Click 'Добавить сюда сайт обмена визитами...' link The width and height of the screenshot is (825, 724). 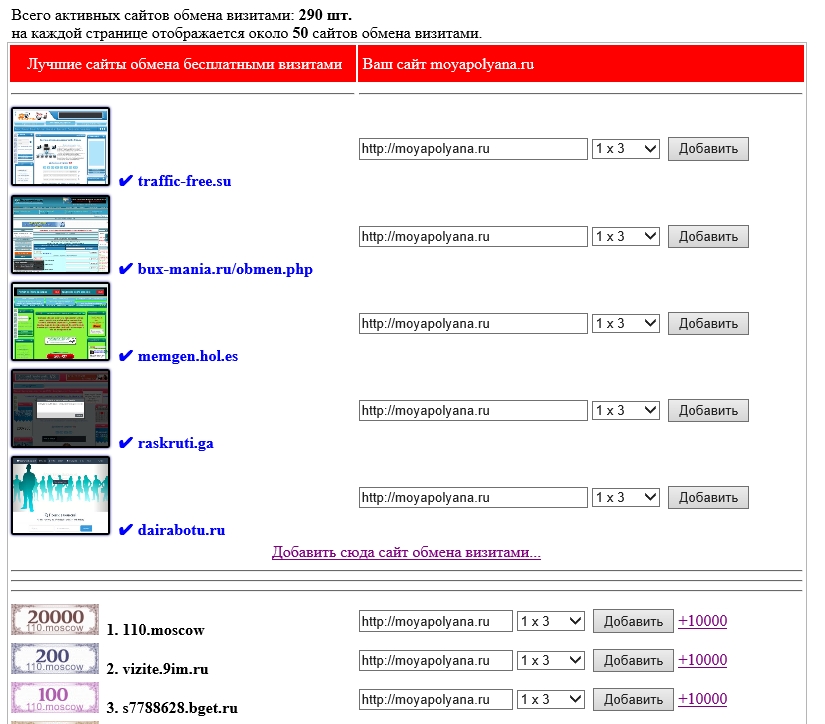click(406, 552)
